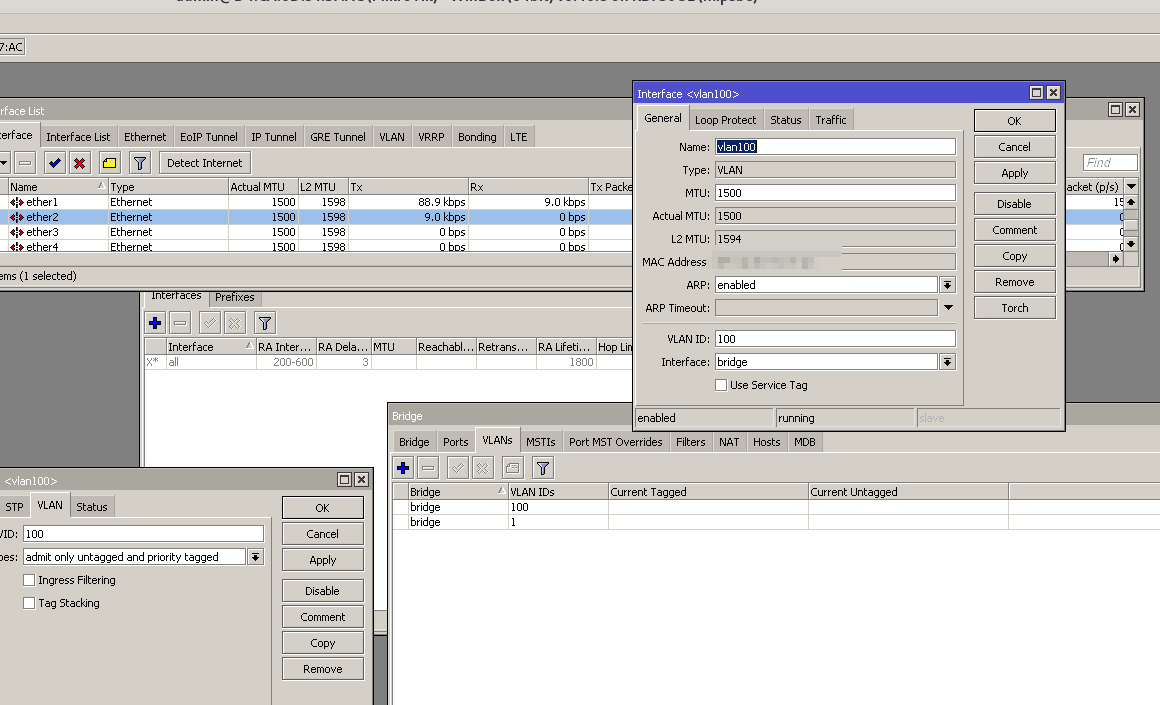Enable the Tag Stacking checkbox
Screen dimensions: 1160x705
(29, 603)
